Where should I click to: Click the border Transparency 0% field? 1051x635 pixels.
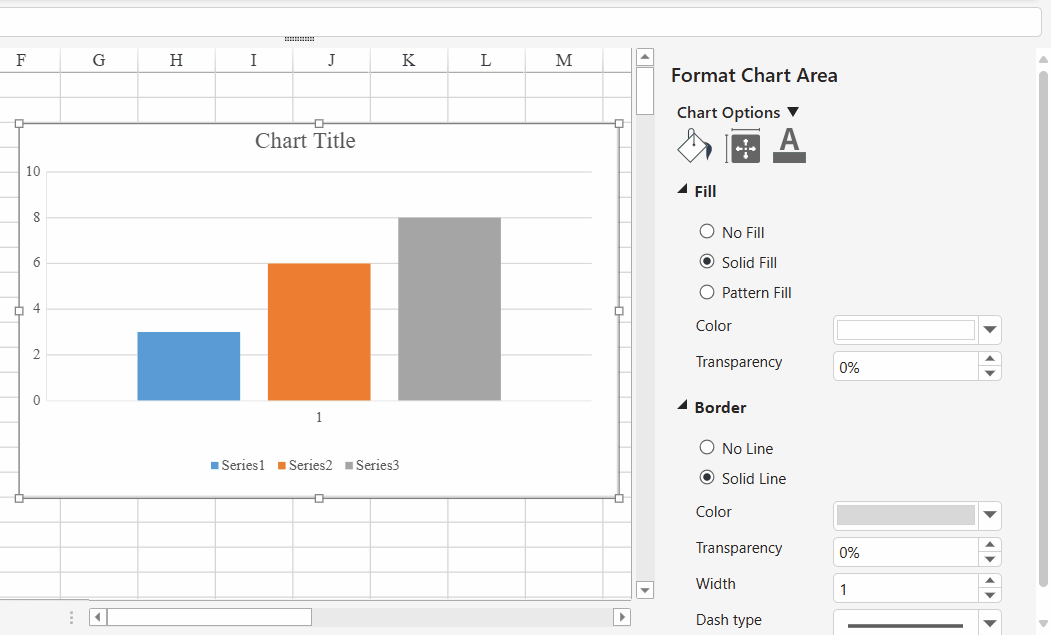click(x=906, y=552)
